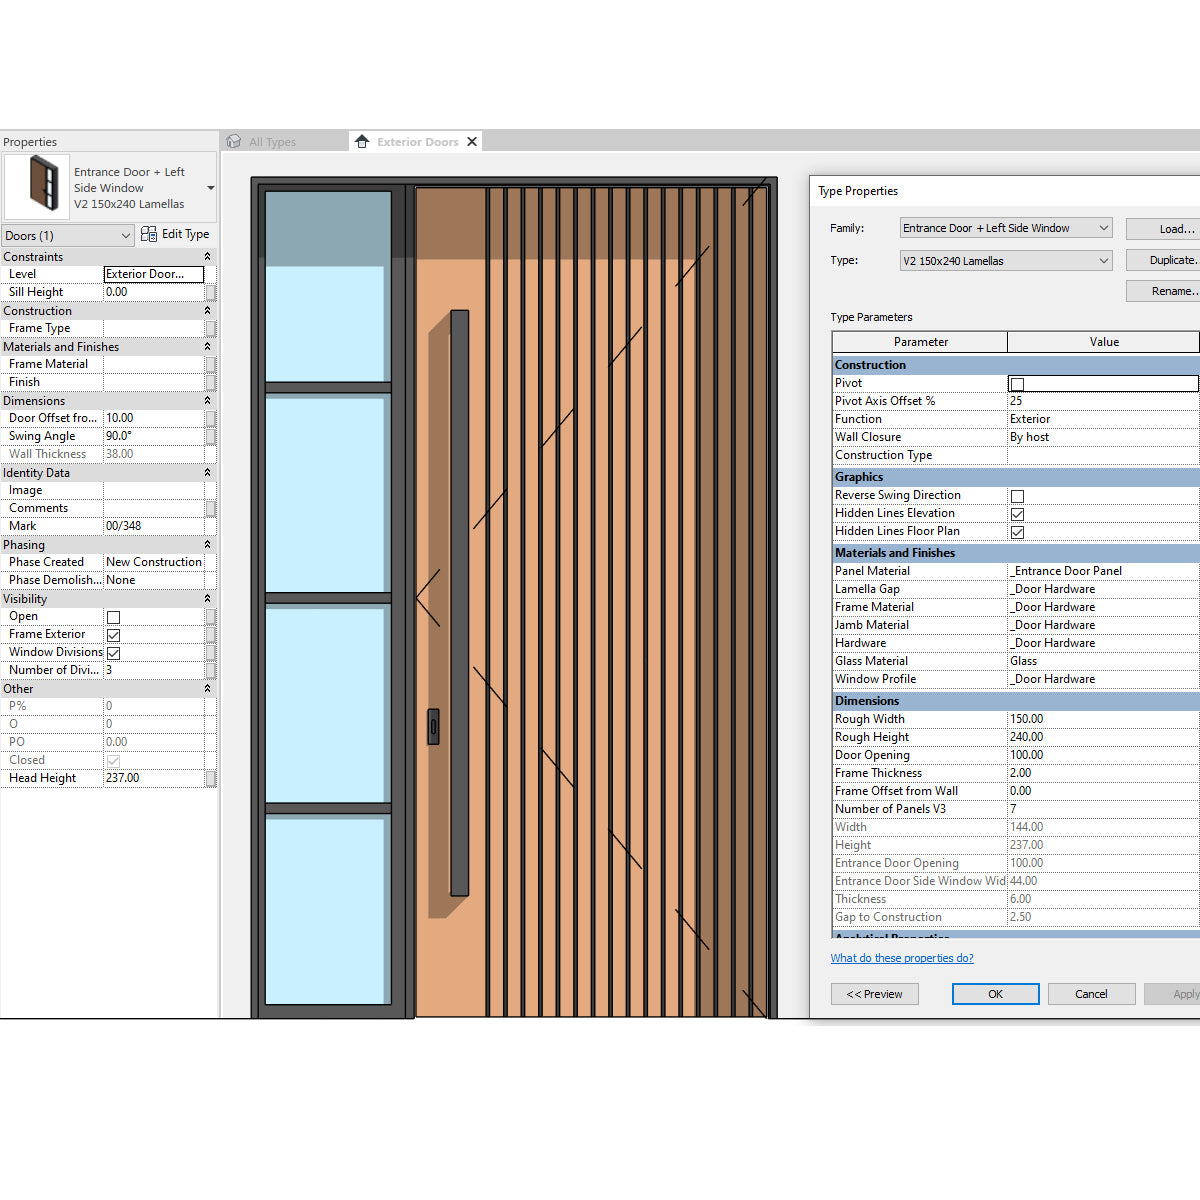The height and width of the screenshot is (1200, 1200).
Task: Toggle the Window Divisions checkbox
Action: (113, 653)
